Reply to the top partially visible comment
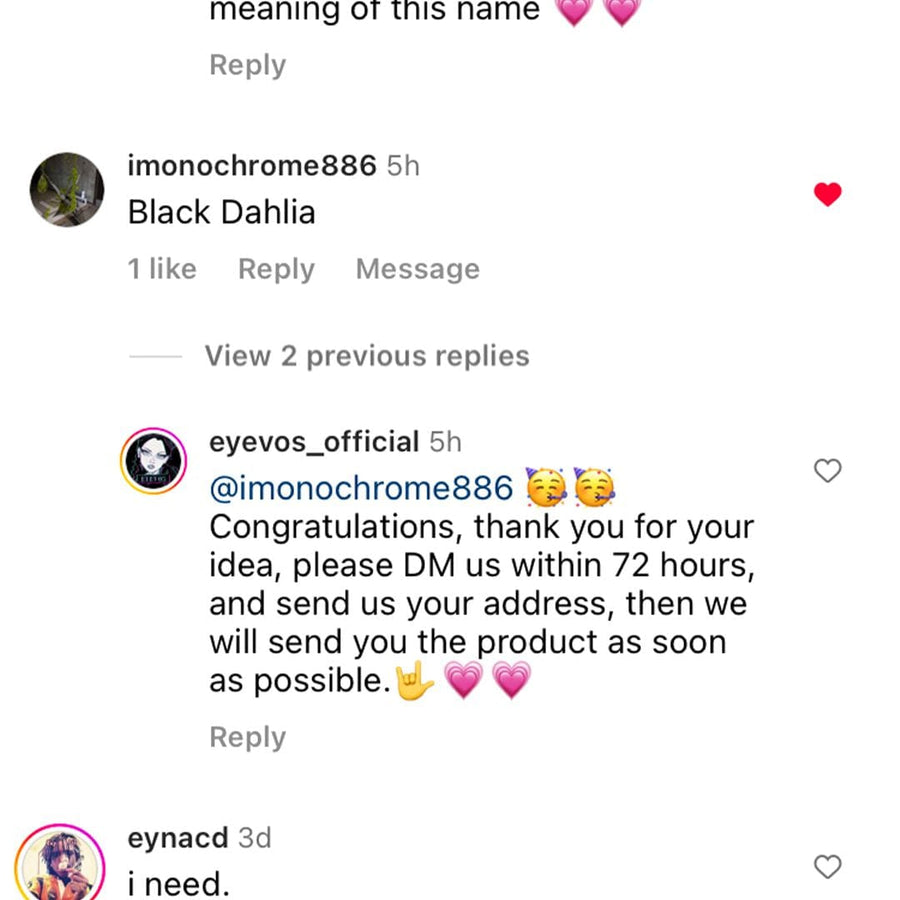This screenshot has width=900, height=900. click(247, 65)
